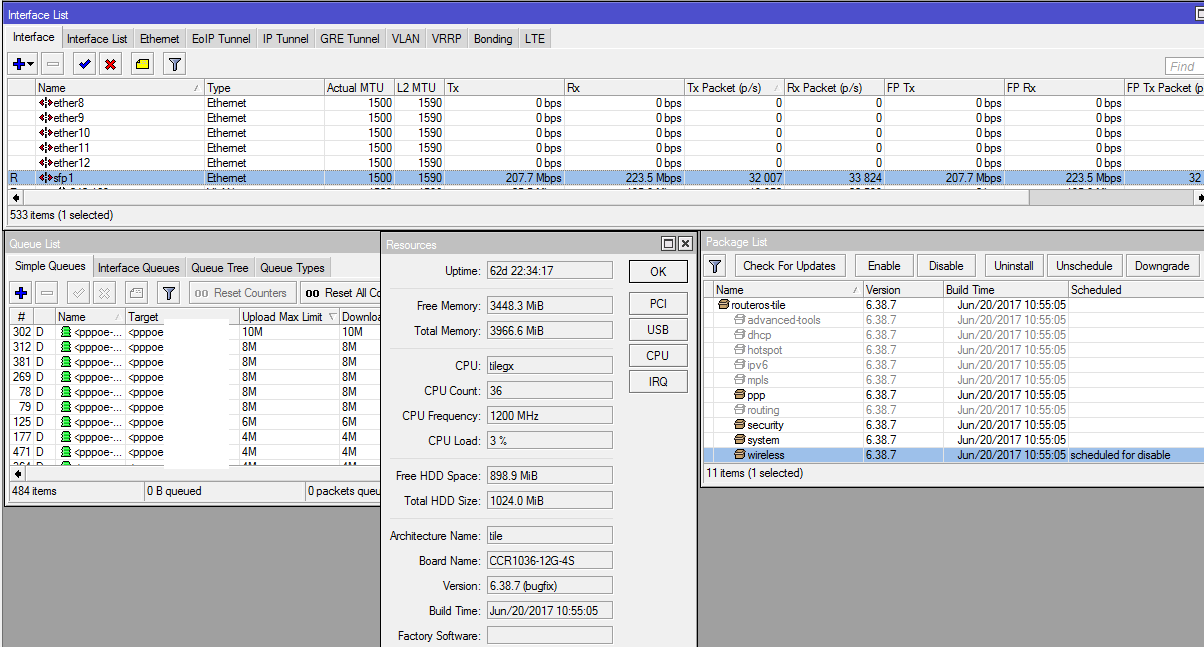Click the filter icon in Package List

pyautogui.click(x=715, y=266)
